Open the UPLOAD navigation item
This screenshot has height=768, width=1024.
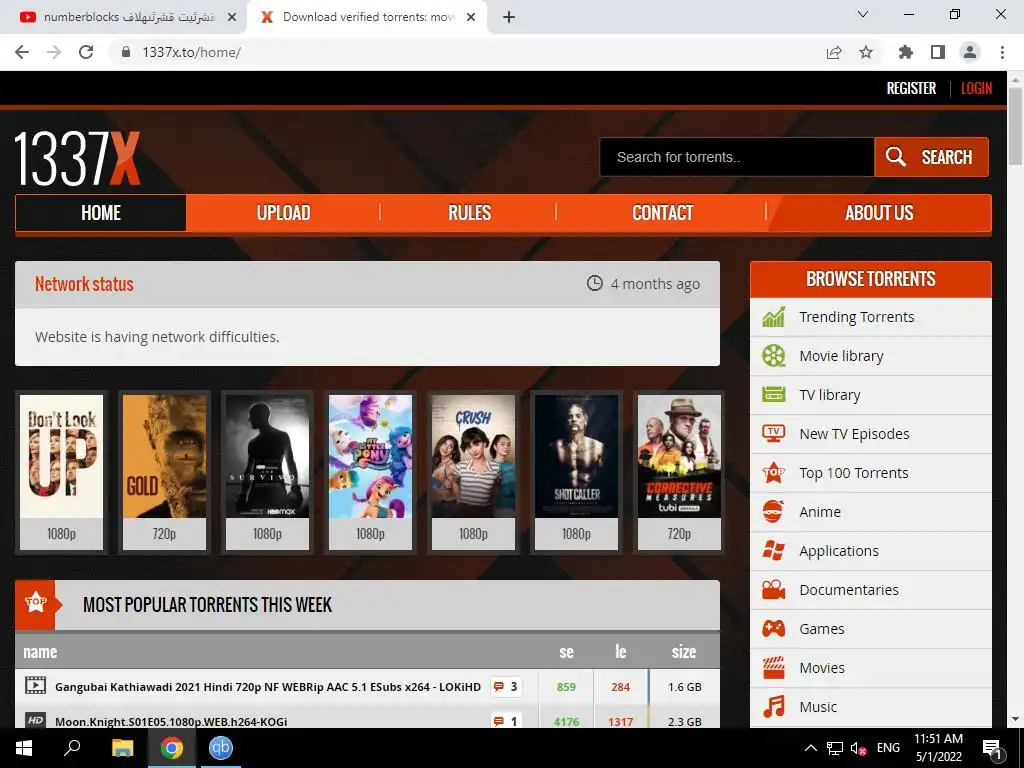click(283, 213)
